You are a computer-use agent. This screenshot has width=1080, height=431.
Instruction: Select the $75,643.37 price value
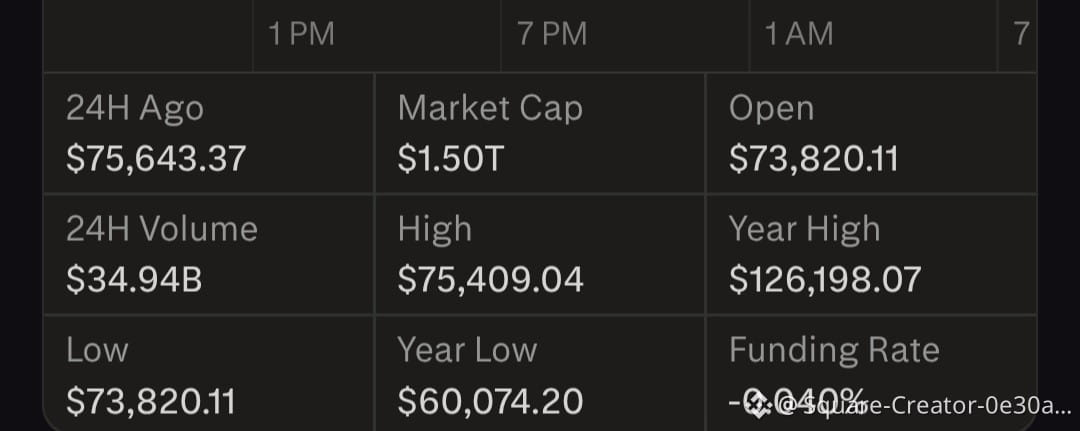[156, 159]
